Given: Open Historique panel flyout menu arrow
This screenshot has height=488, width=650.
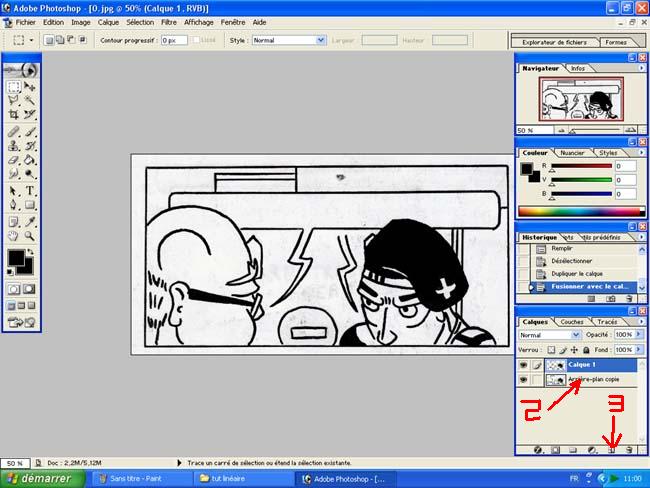Looking at the screenshot, I should pos(641,237).
